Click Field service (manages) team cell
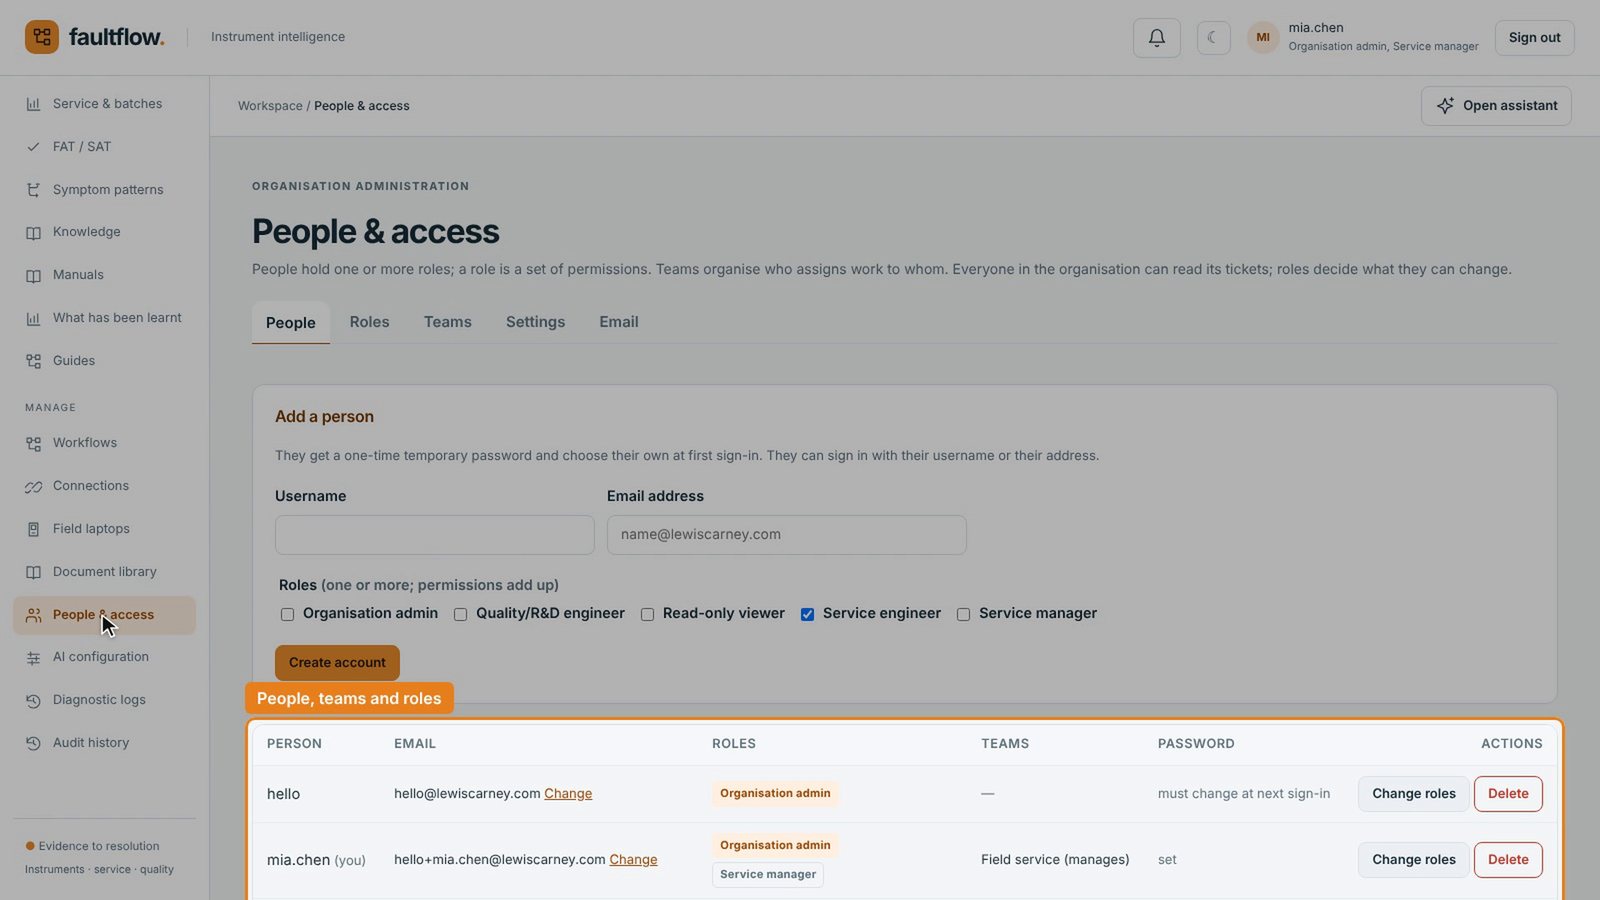1600x900 pixels. 1055,860
